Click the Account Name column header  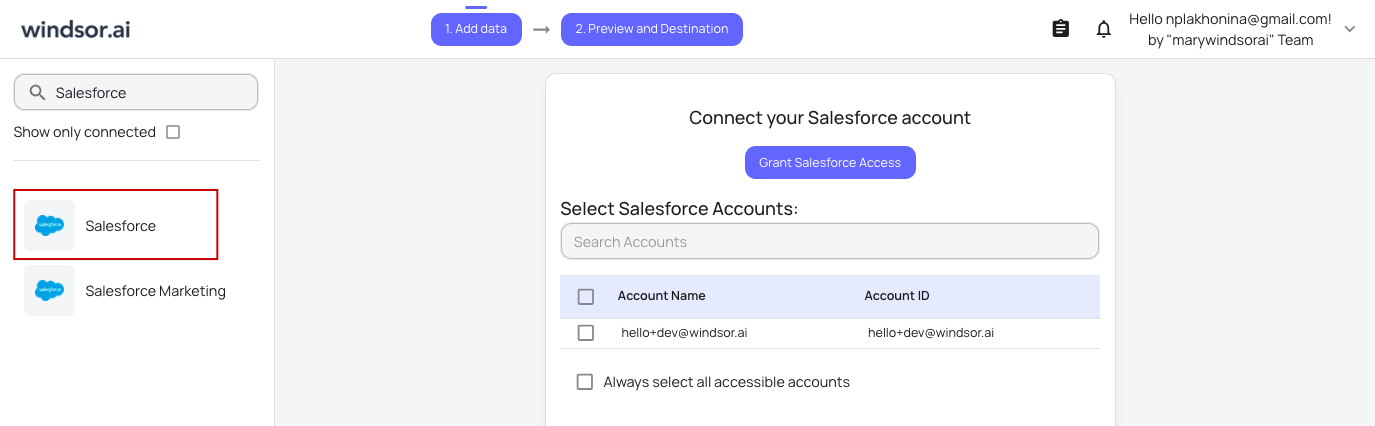pos(662,296)
